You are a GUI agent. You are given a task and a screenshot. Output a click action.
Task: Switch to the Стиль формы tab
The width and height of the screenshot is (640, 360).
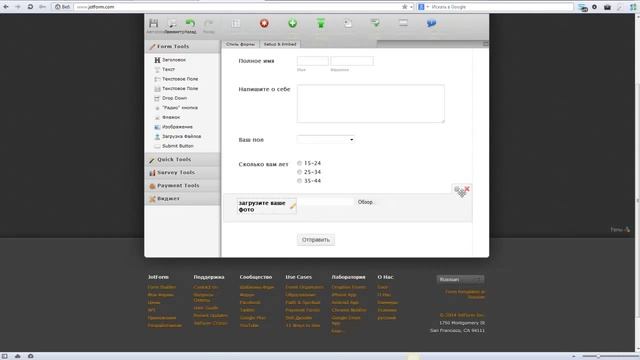coord(240,44)
